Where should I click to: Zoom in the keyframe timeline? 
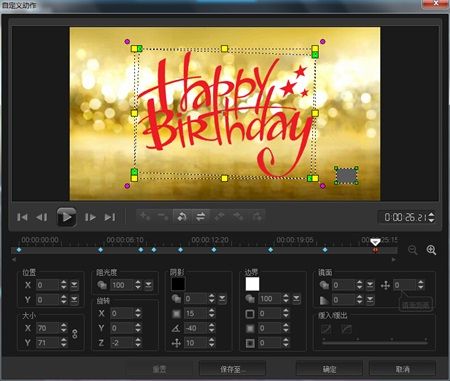[x=431, y=250]
